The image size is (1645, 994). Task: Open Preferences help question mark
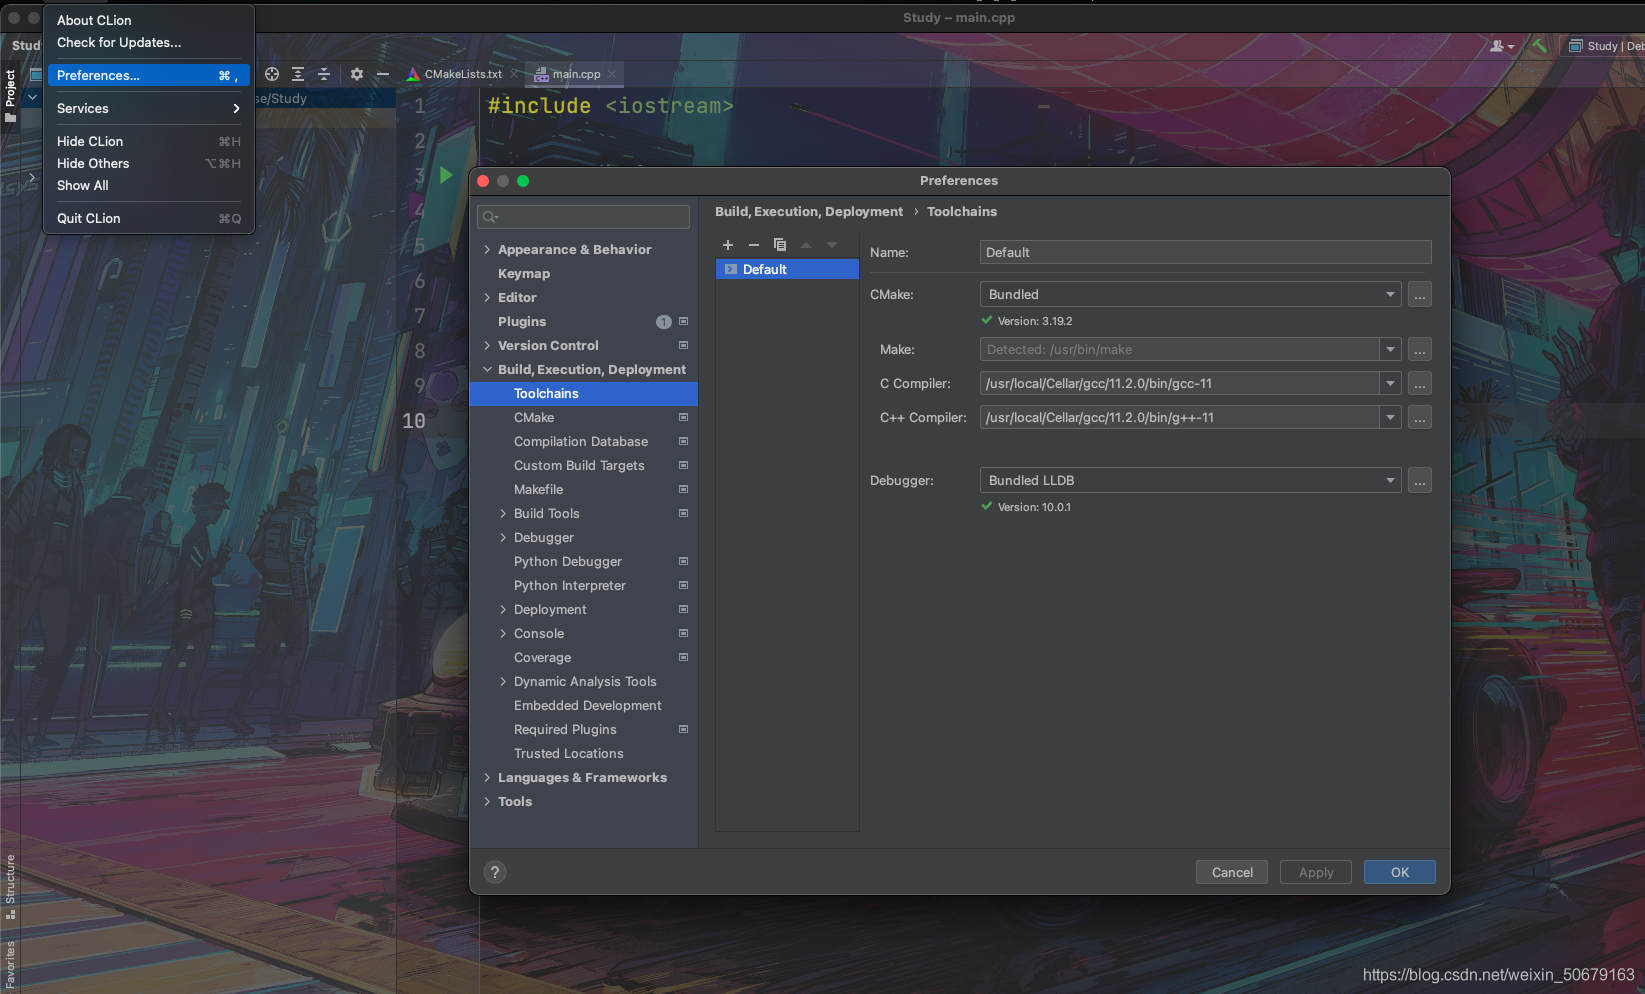495,872
